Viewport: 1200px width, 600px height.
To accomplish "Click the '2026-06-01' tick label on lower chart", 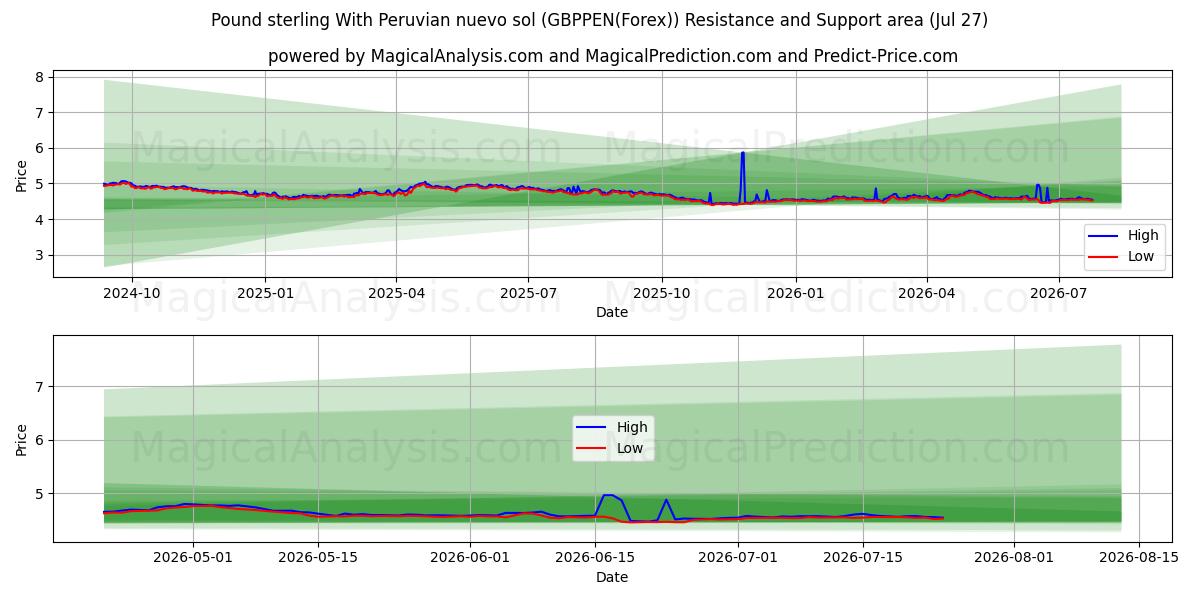I will (x=470, y=559).
